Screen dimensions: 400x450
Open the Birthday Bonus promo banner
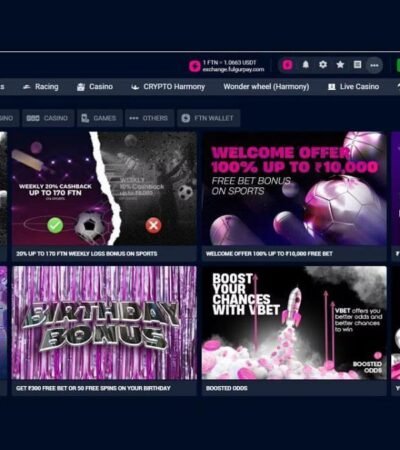click(104, 323)
